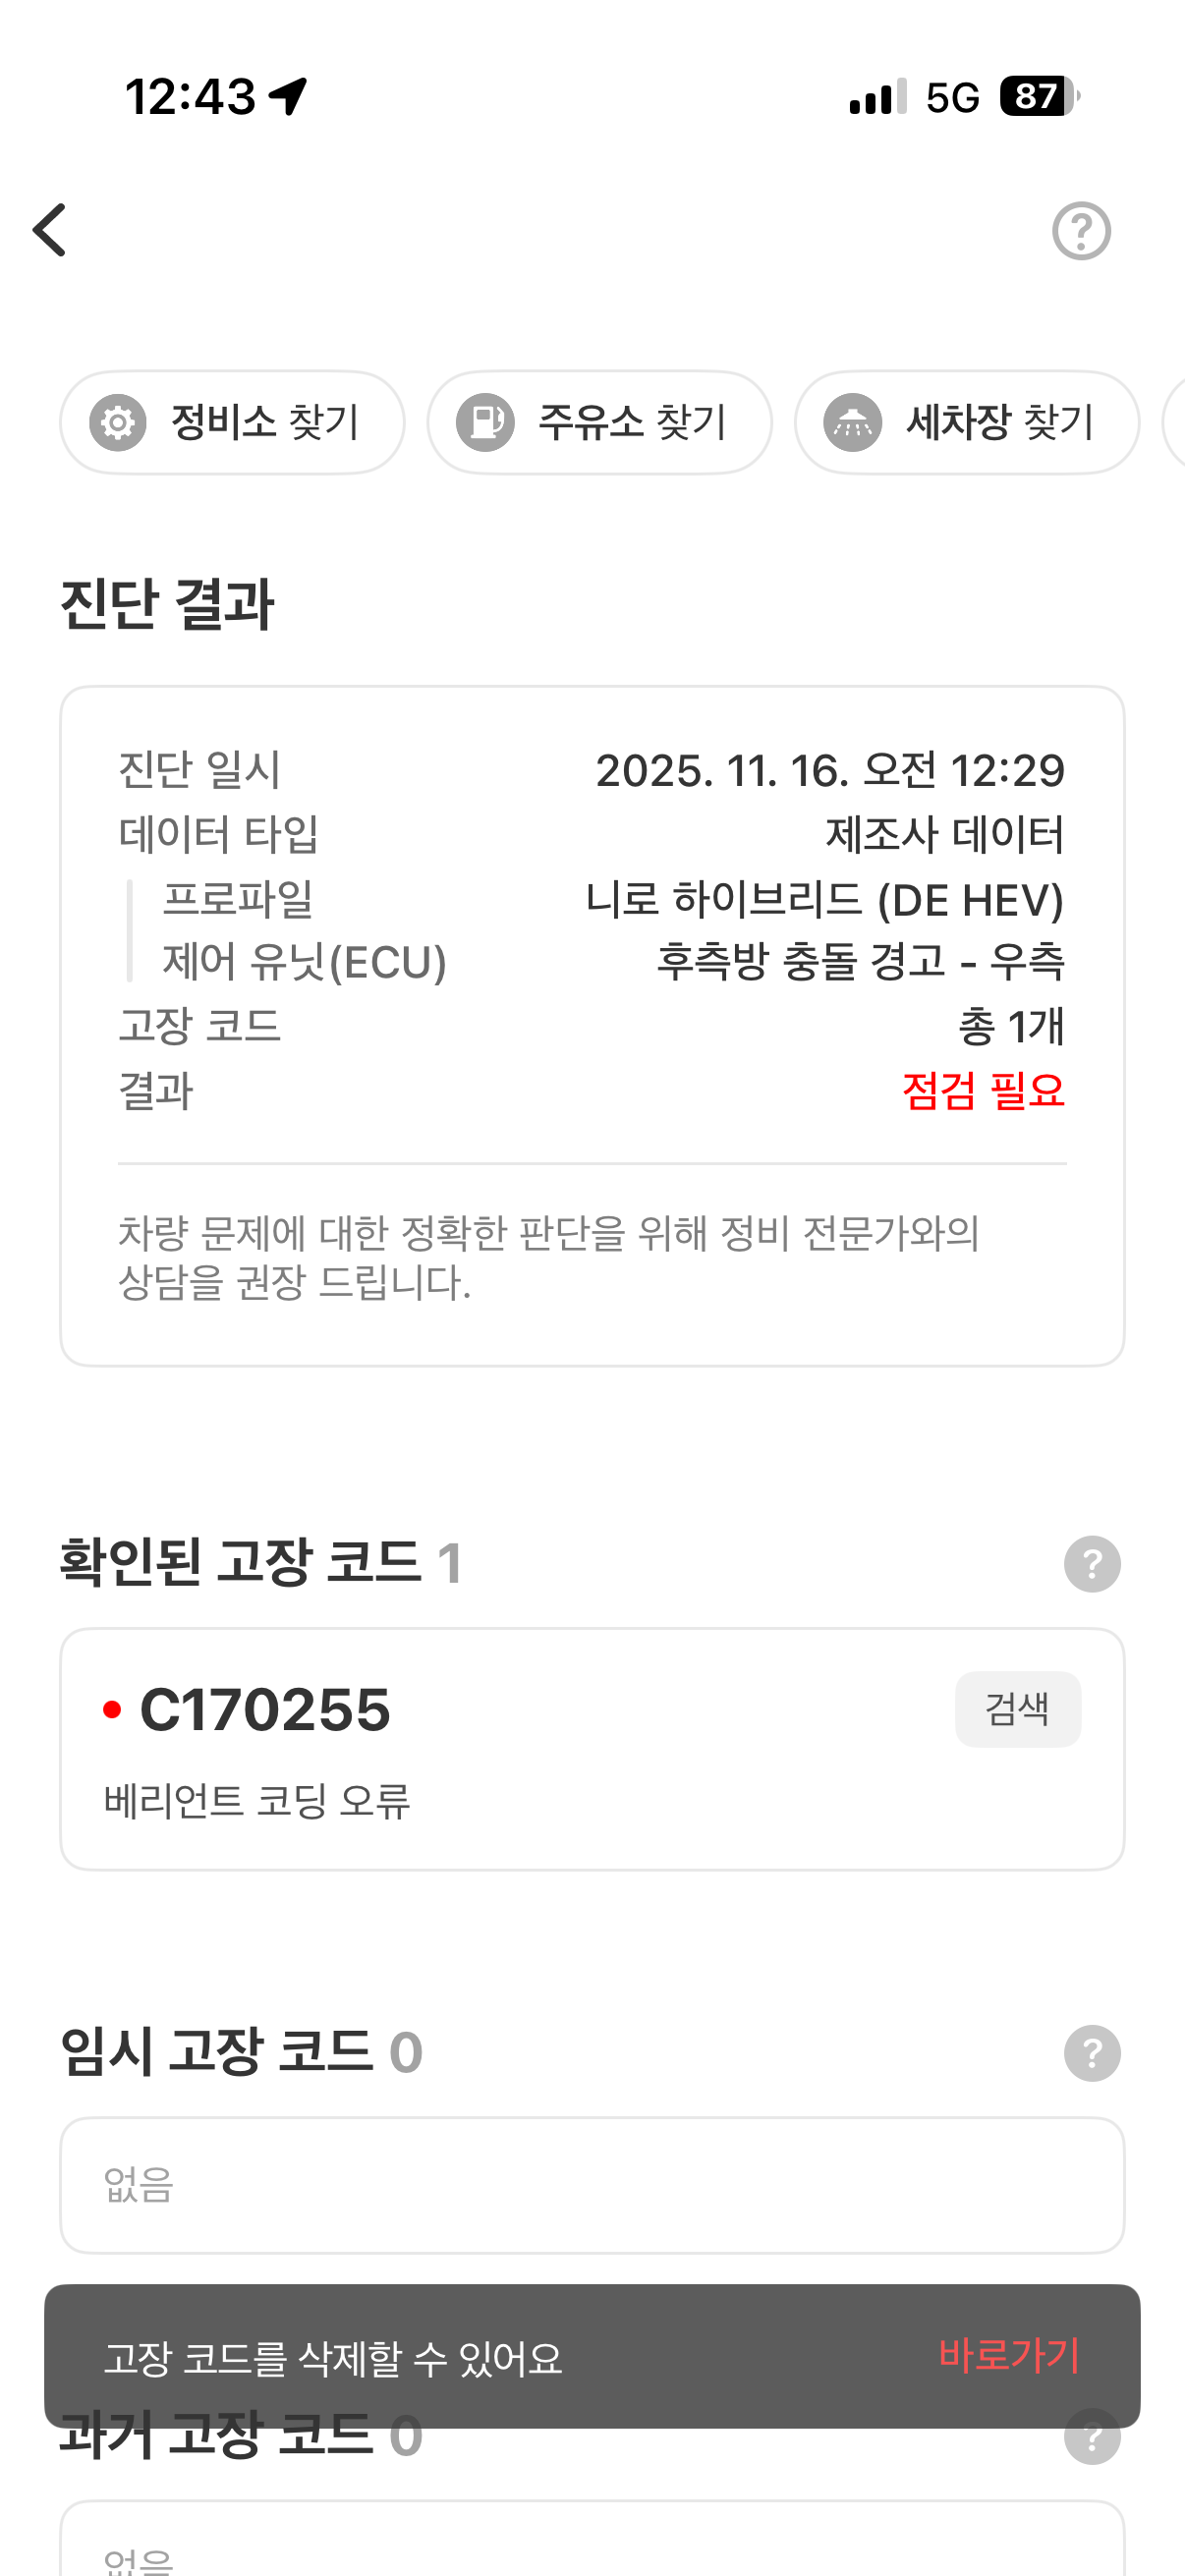Viewport: 1185px width, 2576px height.
Task: Tap the 제어 유닛(ECU) row
Action: tap(592, 962)
